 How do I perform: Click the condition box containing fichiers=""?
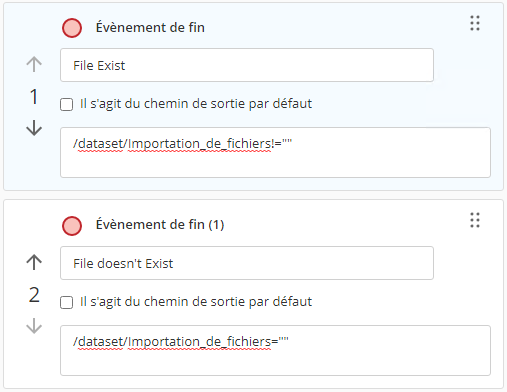pos(275,350)
